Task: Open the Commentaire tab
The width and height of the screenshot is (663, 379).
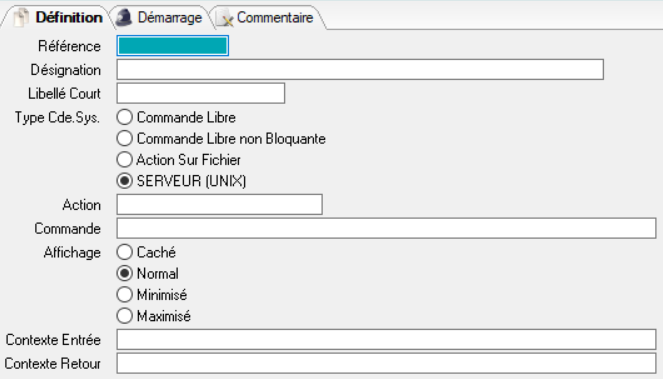Action: tap(267, 18)
